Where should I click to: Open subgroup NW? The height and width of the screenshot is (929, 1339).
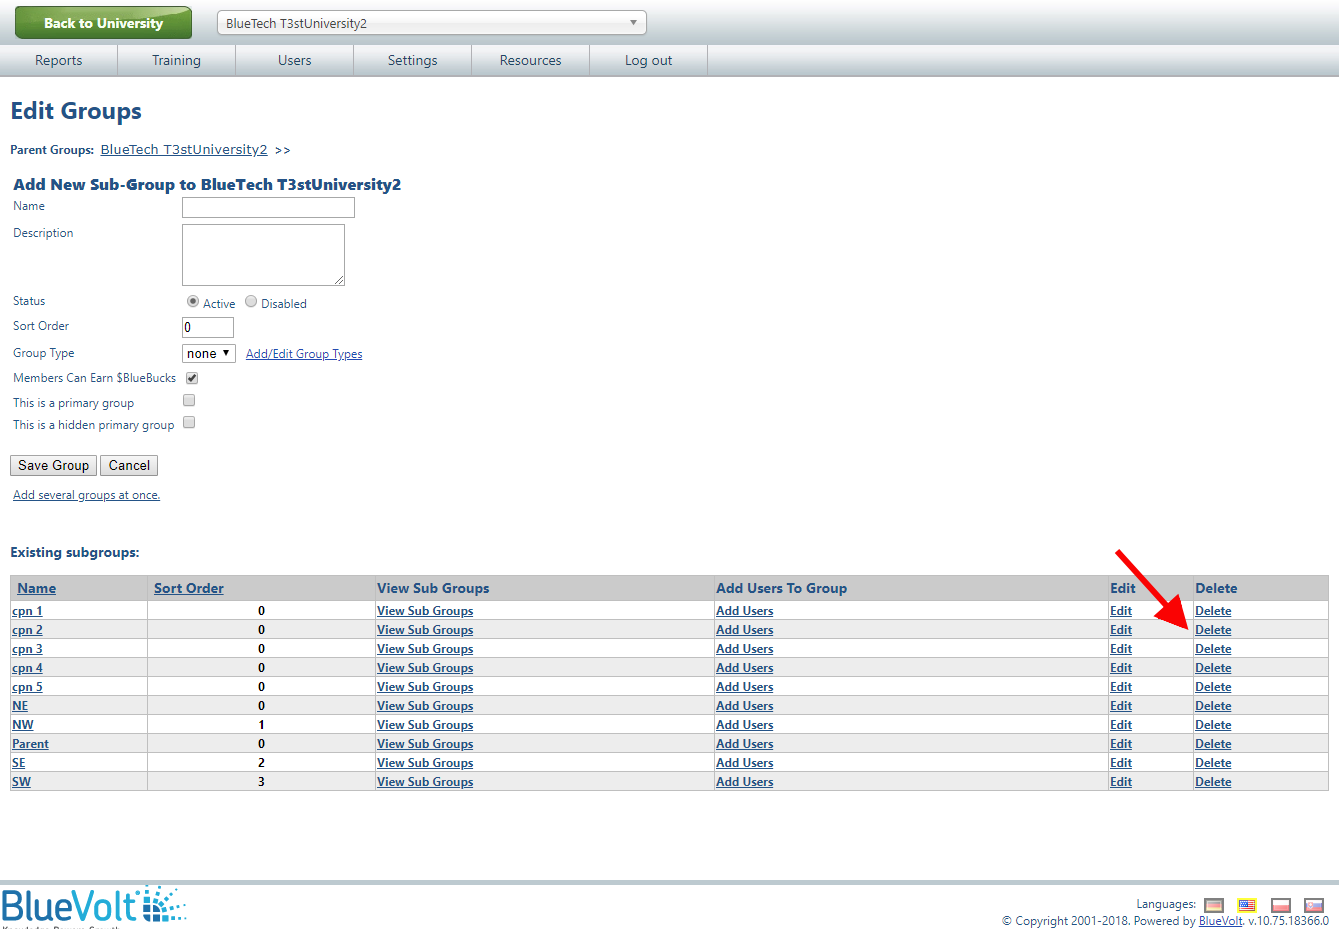23,725
